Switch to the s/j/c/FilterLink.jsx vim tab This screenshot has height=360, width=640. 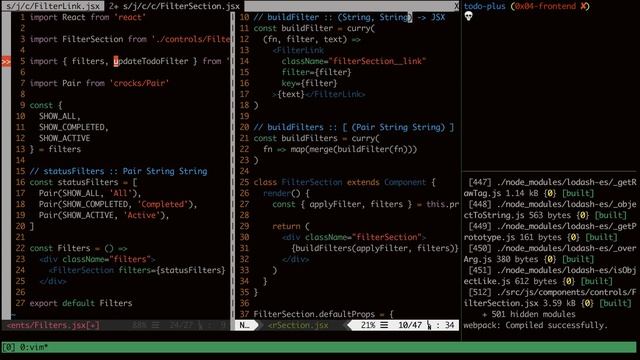52,6
